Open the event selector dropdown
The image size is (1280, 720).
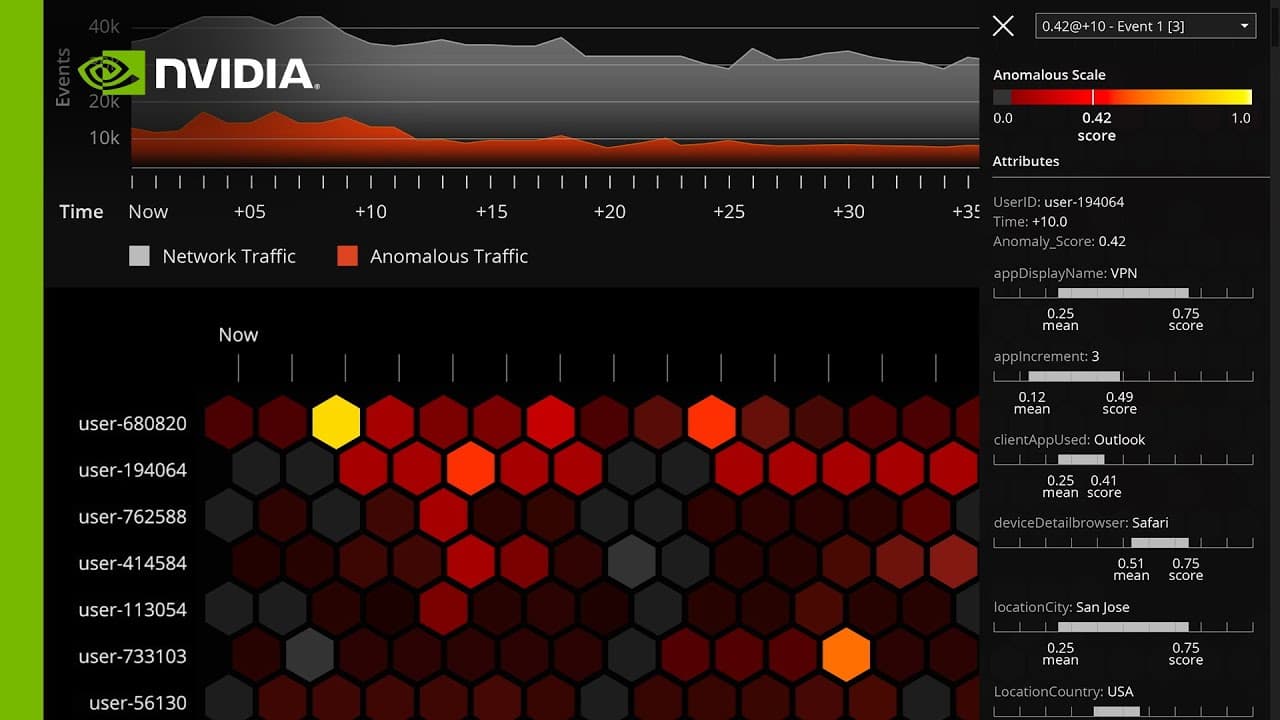(1146, 26)
